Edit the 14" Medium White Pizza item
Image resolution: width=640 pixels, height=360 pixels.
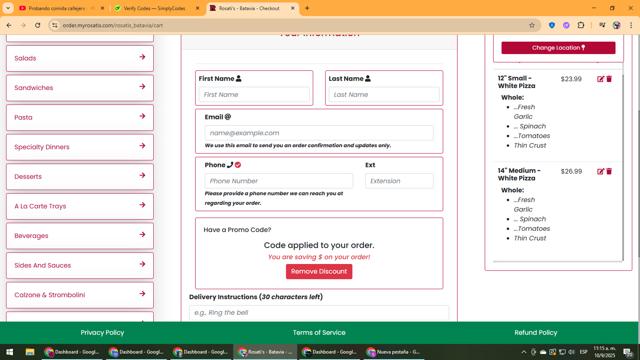coord(600,171)
